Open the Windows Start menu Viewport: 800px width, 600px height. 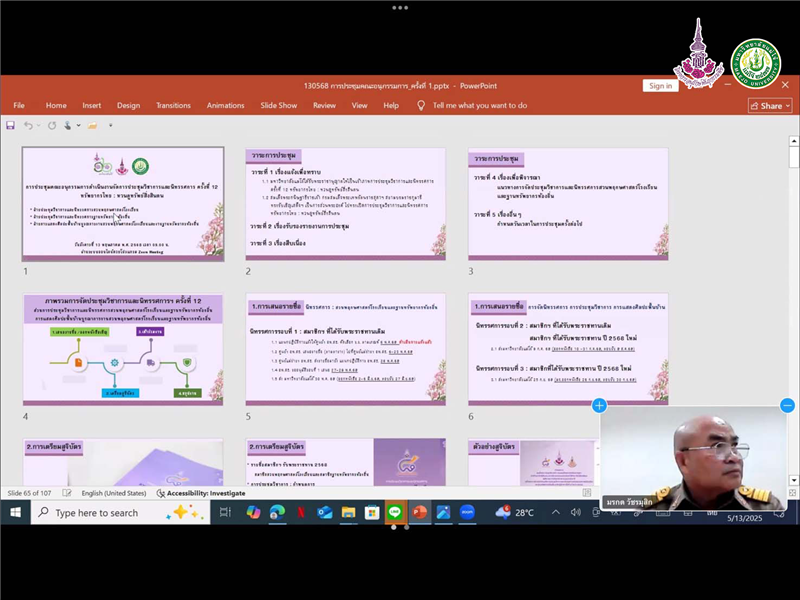15,512
